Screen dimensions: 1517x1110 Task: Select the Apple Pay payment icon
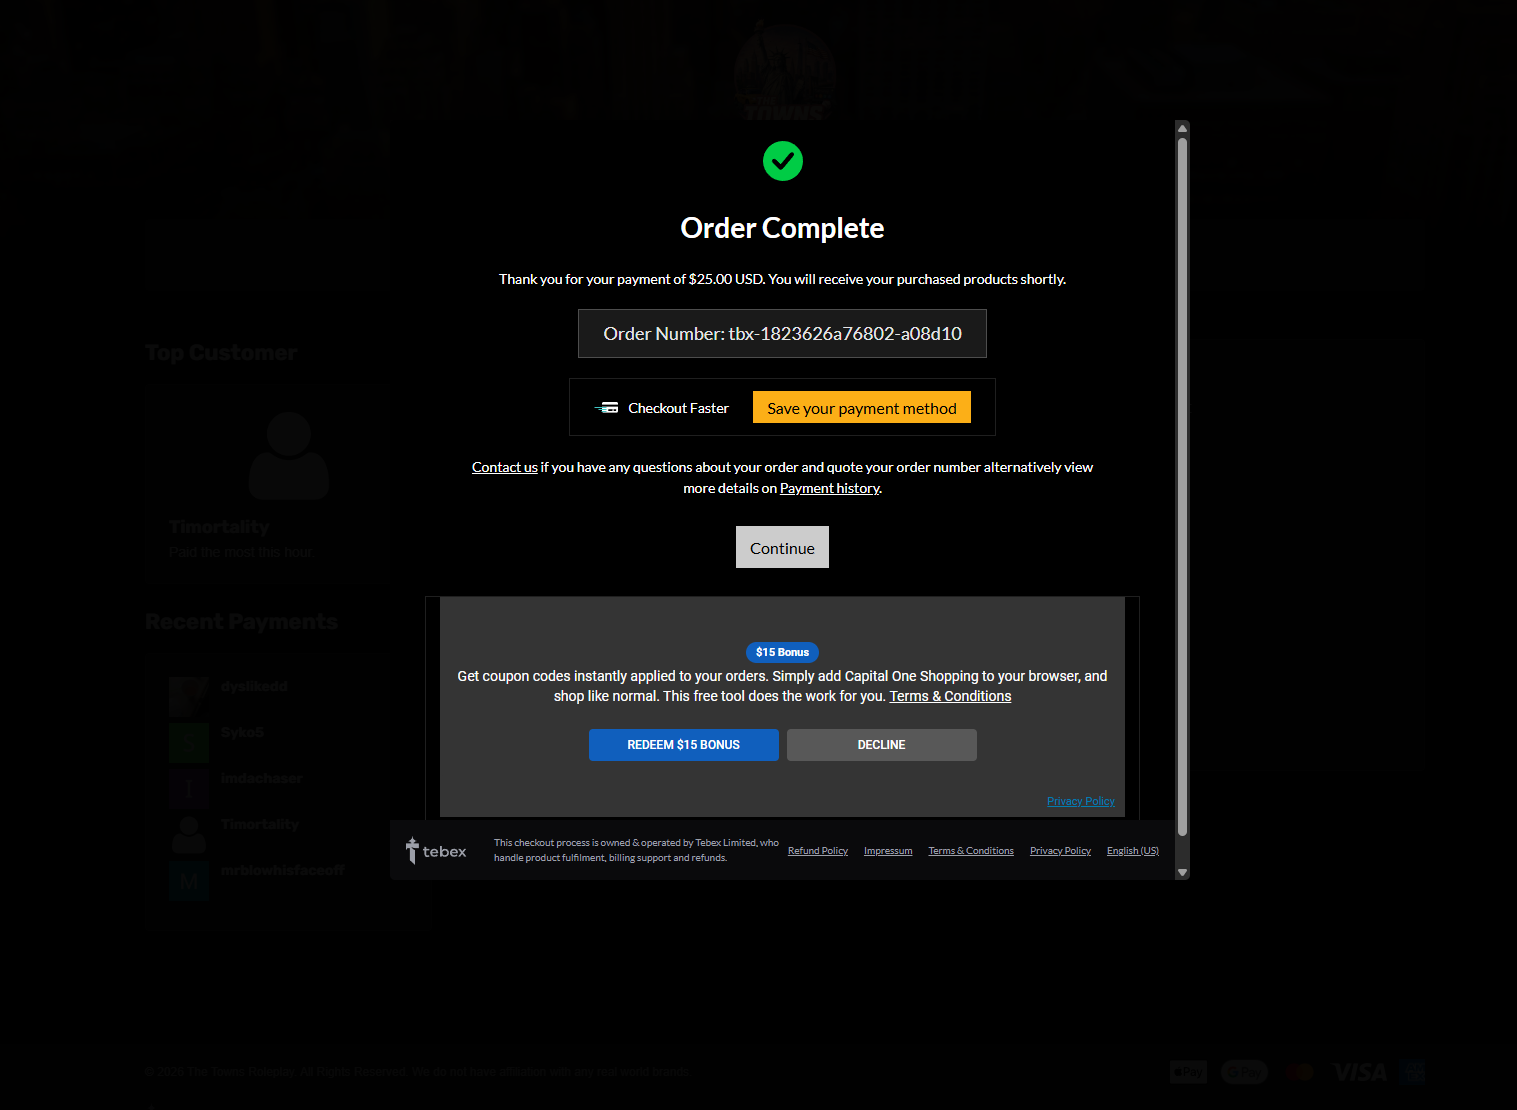(x=1188, y=1071)
